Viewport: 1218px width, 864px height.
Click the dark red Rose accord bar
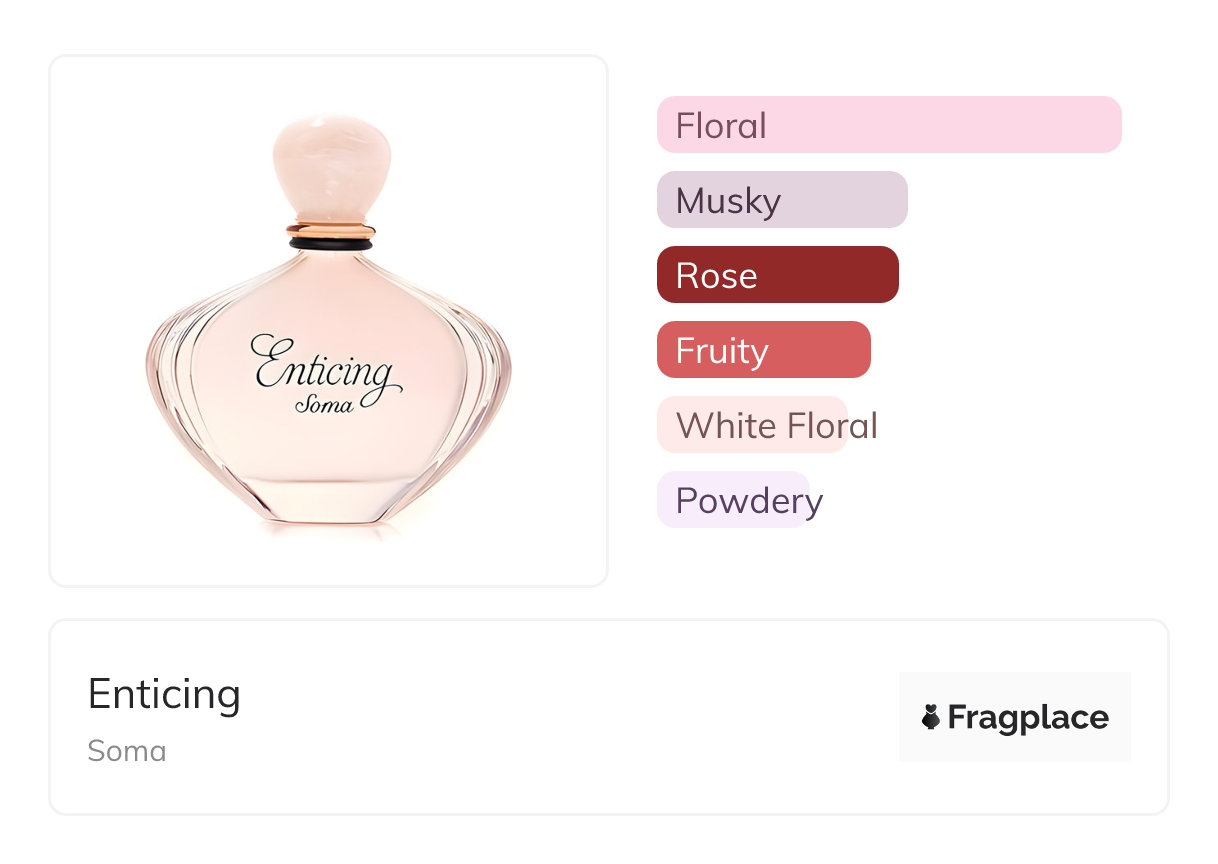click(x=777, y=275)
